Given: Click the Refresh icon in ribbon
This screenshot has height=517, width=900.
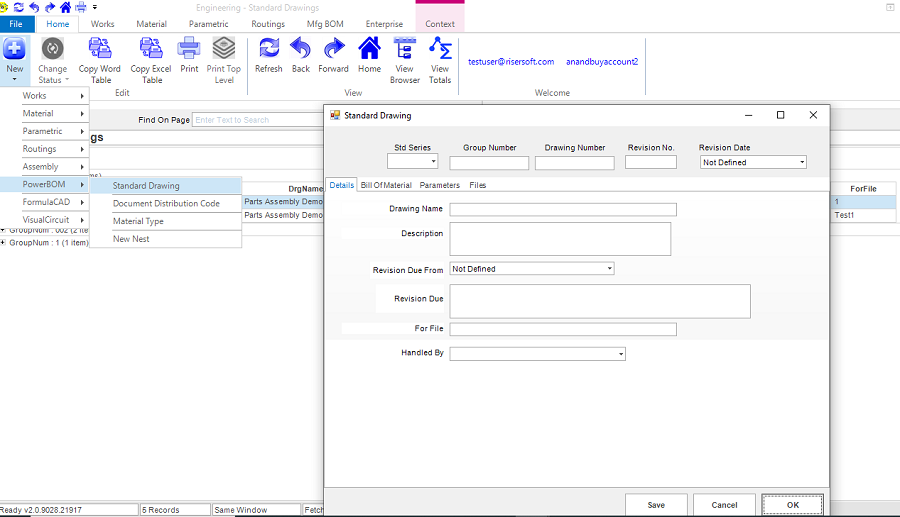Looking at the screenshot, I should pos(268,50).
